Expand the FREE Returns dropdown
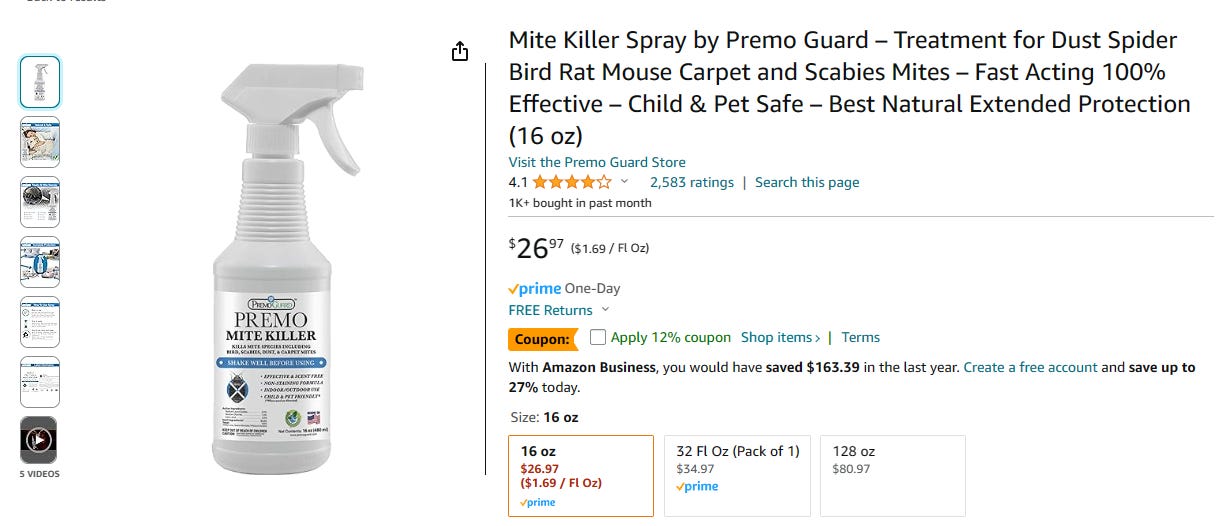Image resolution: width=1216 pixels, height=526 pixels. [606, 310]
